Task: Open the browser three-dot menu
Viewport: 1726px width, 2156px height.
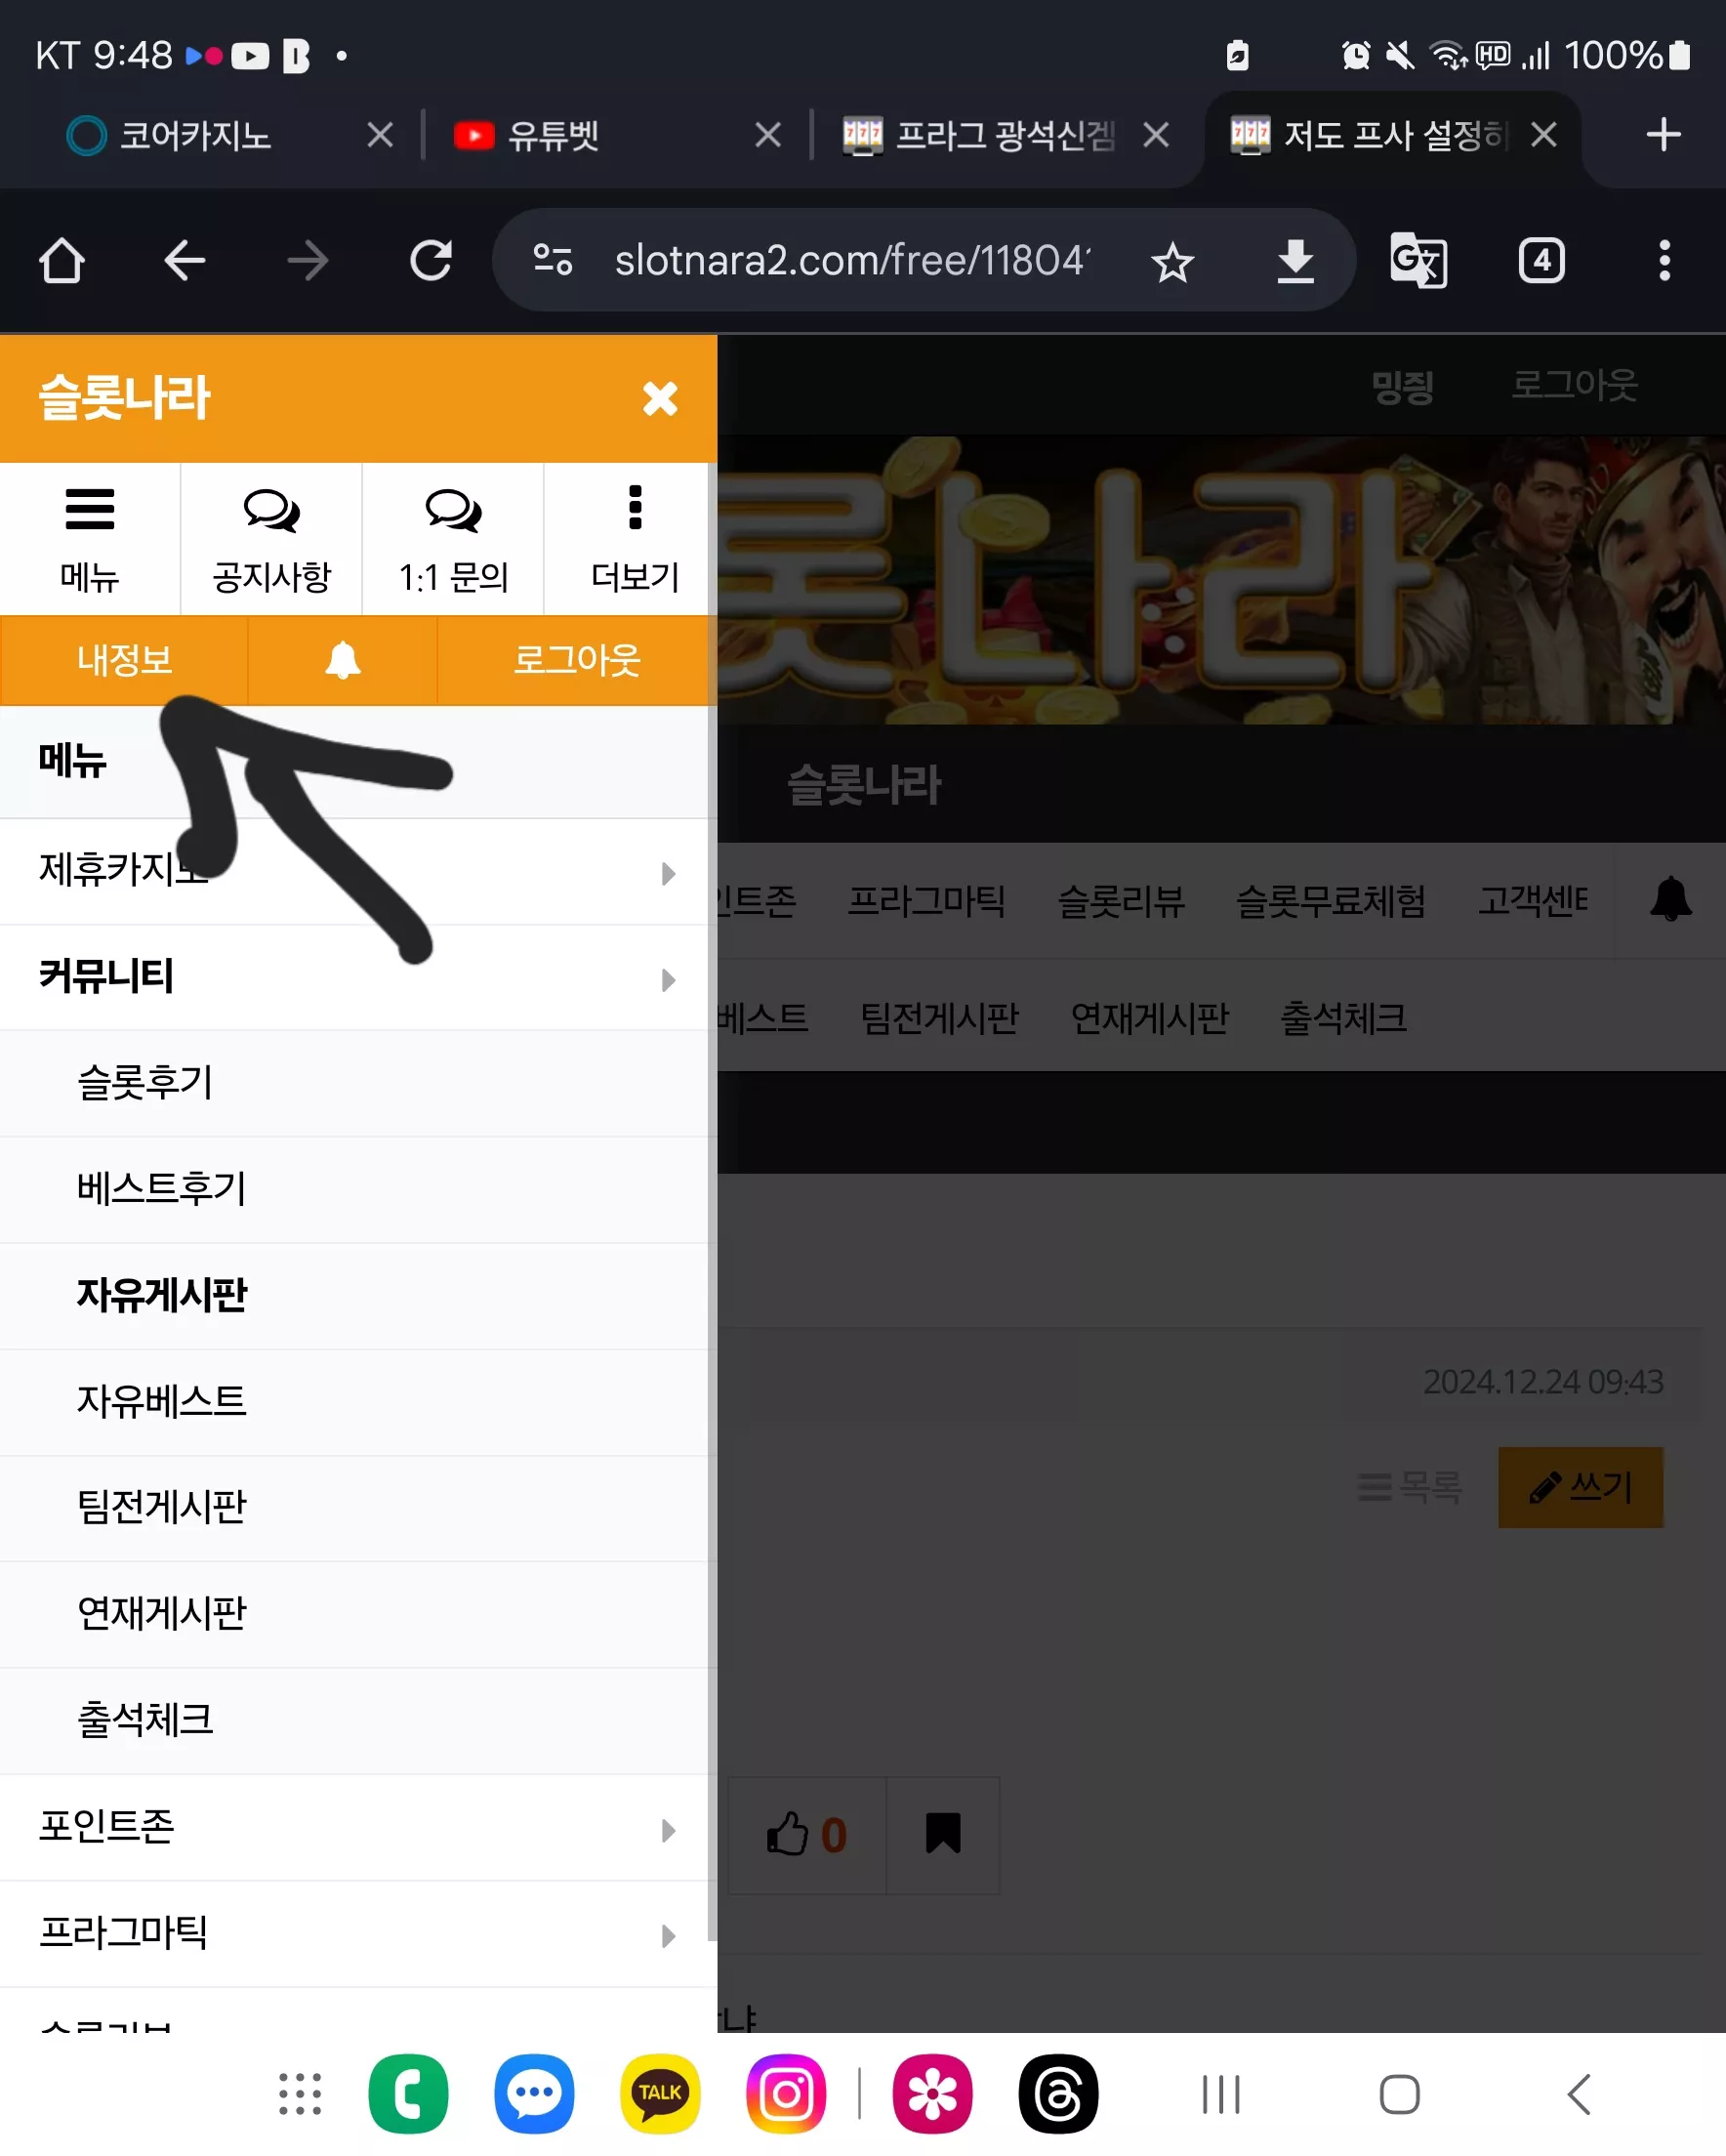Action: pos(1664,261)
